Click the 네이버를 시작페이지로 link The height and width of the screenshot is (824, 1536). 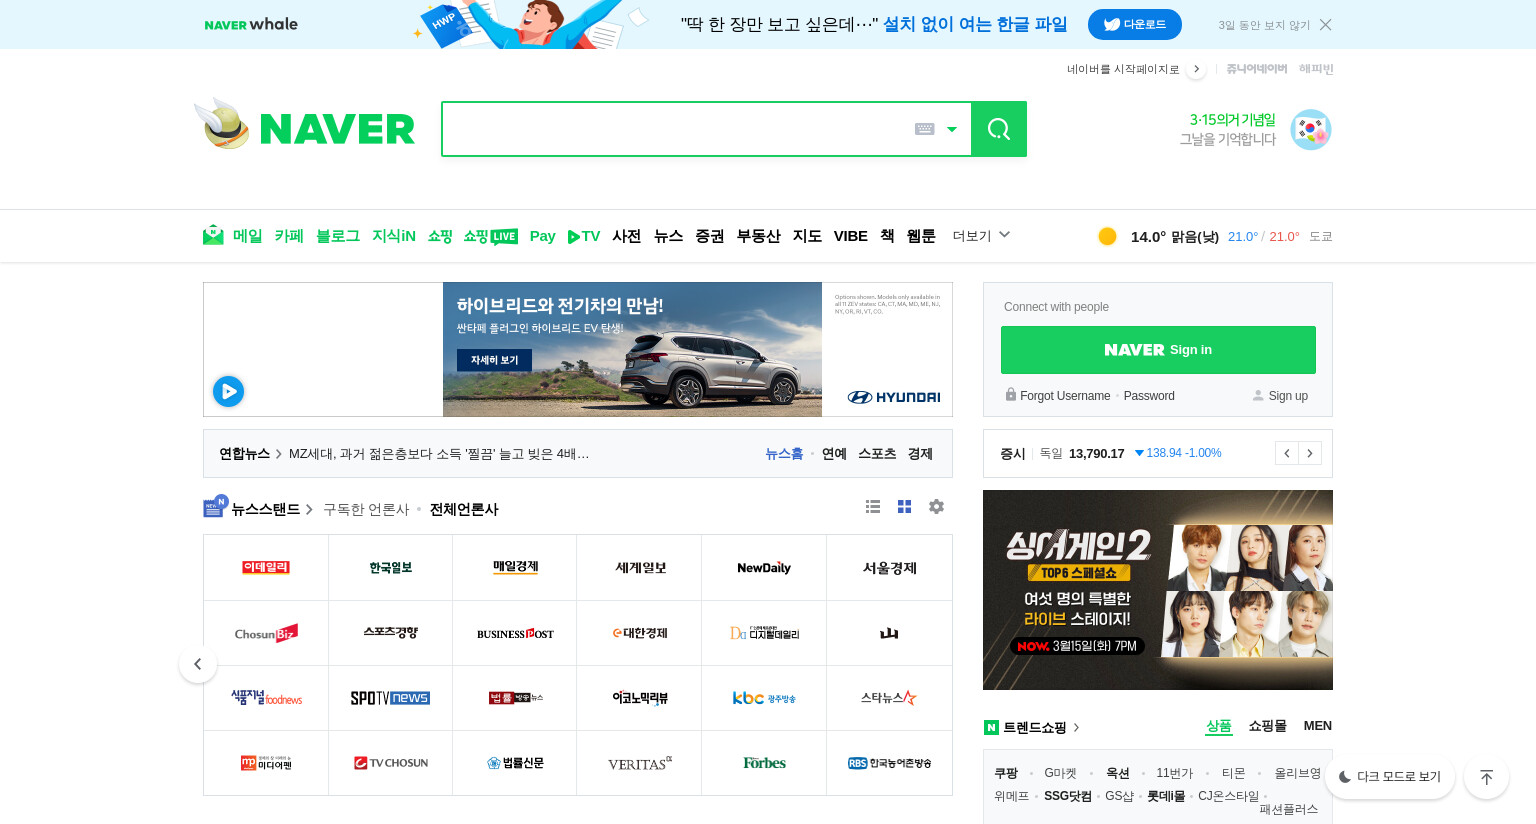pyautogui.click(x=1123, y=69)
